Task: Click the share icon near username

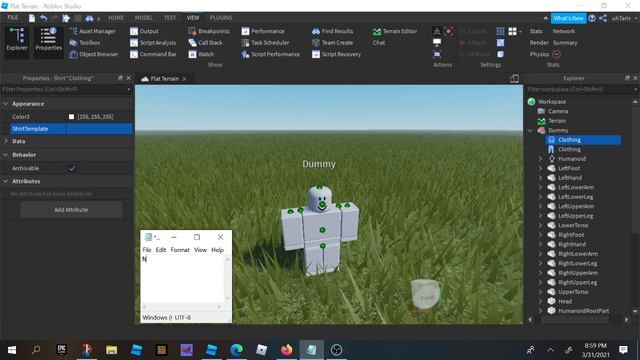Action: pyautogui.click(x=603, y=18)
